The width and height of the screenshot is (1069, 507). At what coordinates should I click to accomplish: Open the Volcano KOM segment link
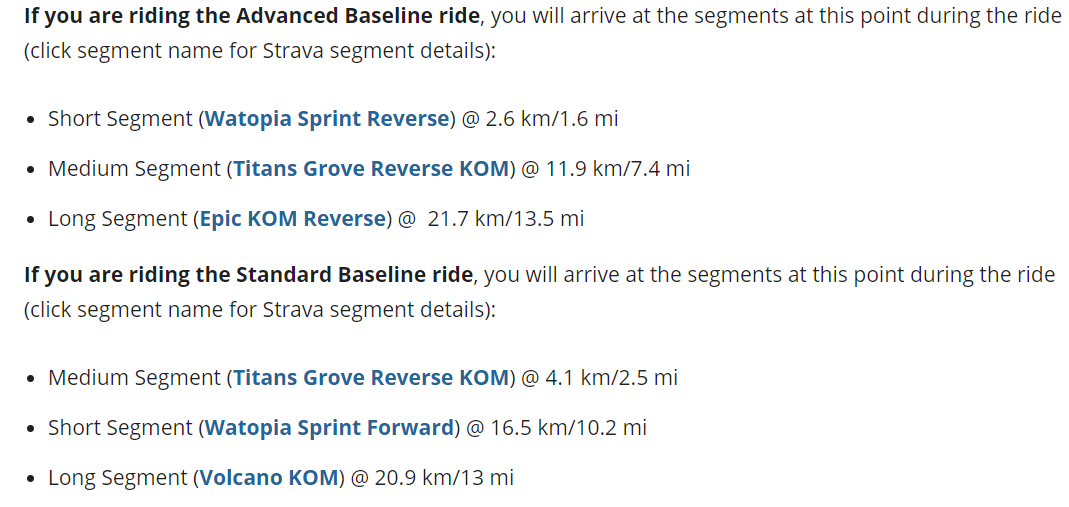pyautogui.click(x=269, y=477)
